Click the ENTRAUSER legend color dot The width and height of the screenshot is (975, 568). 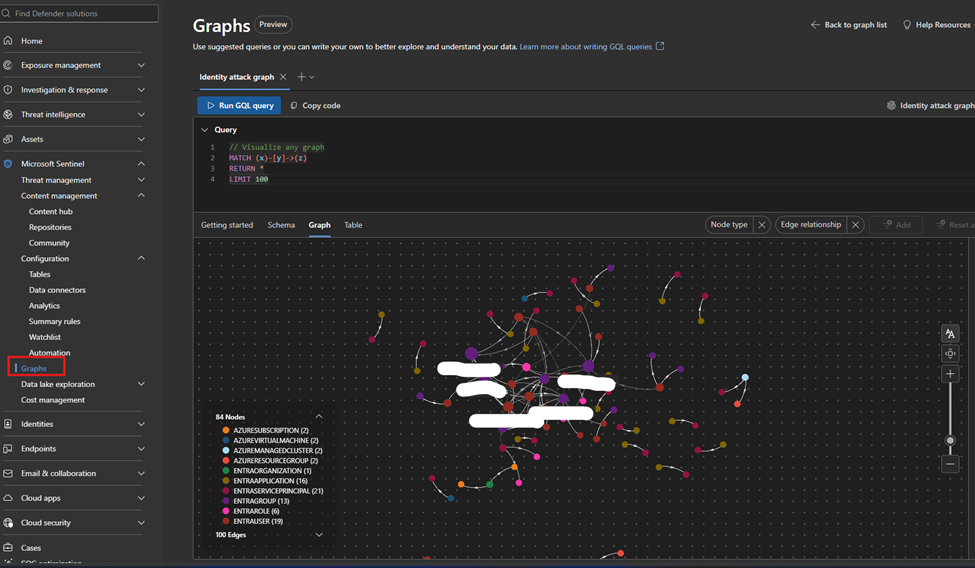pyautogui.click(x=226, y=521)
